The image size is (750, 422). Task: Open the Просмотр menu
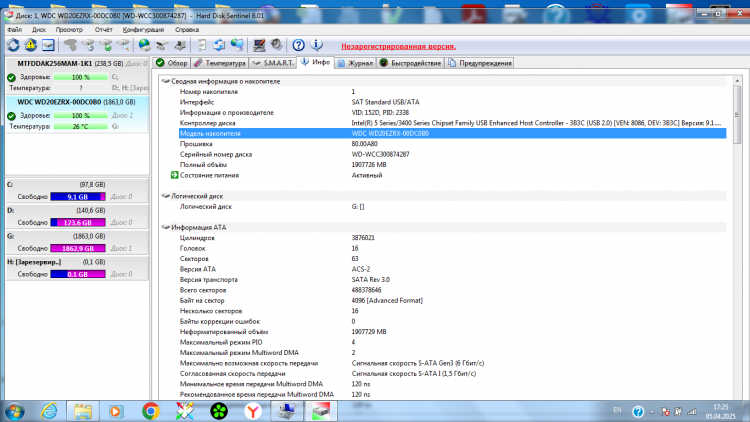(69, 30)
